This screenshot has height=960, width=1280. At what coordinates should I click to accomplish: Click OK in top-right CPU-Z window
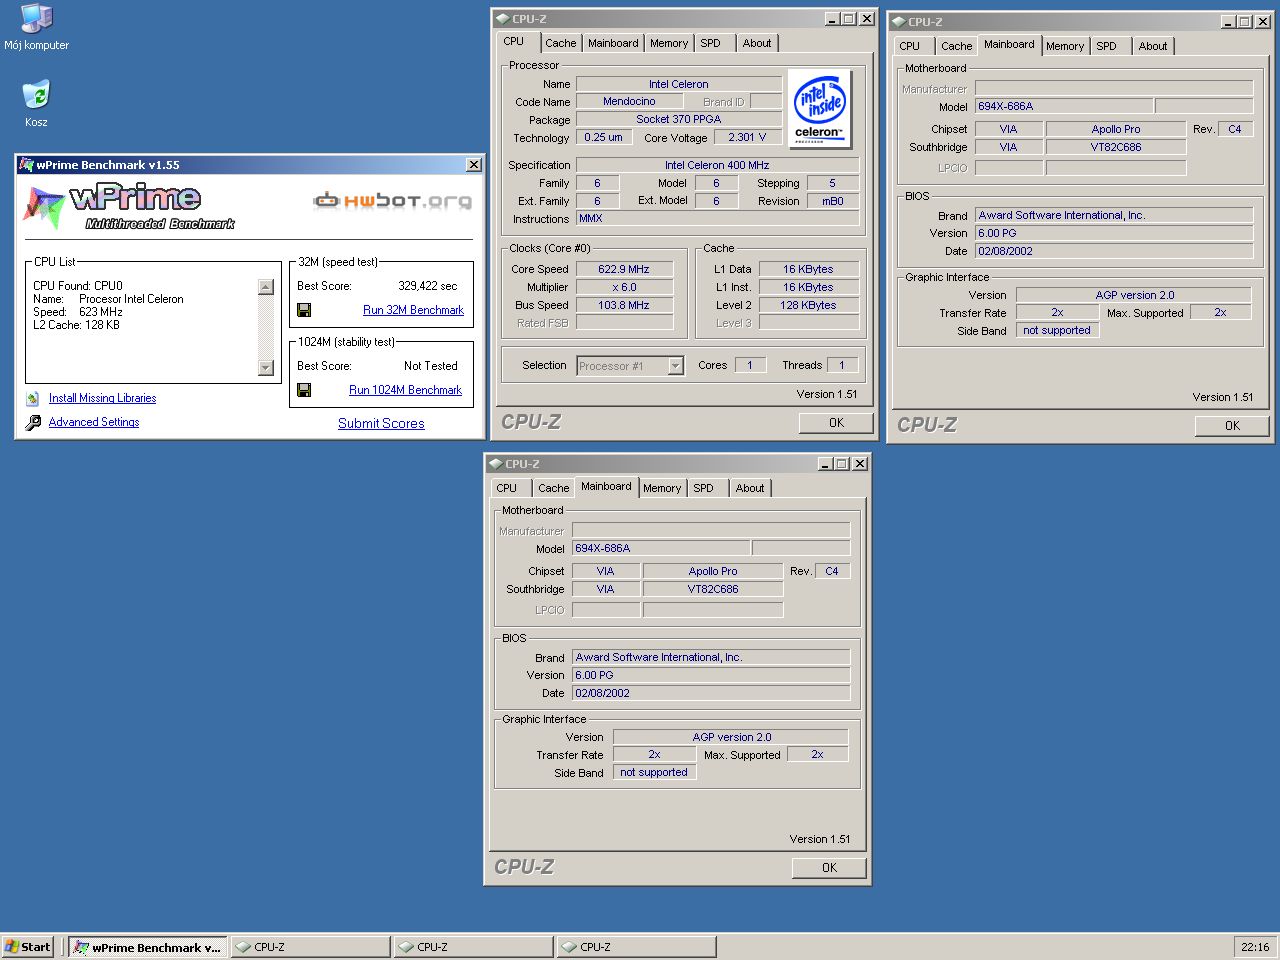pos(1232,426)
